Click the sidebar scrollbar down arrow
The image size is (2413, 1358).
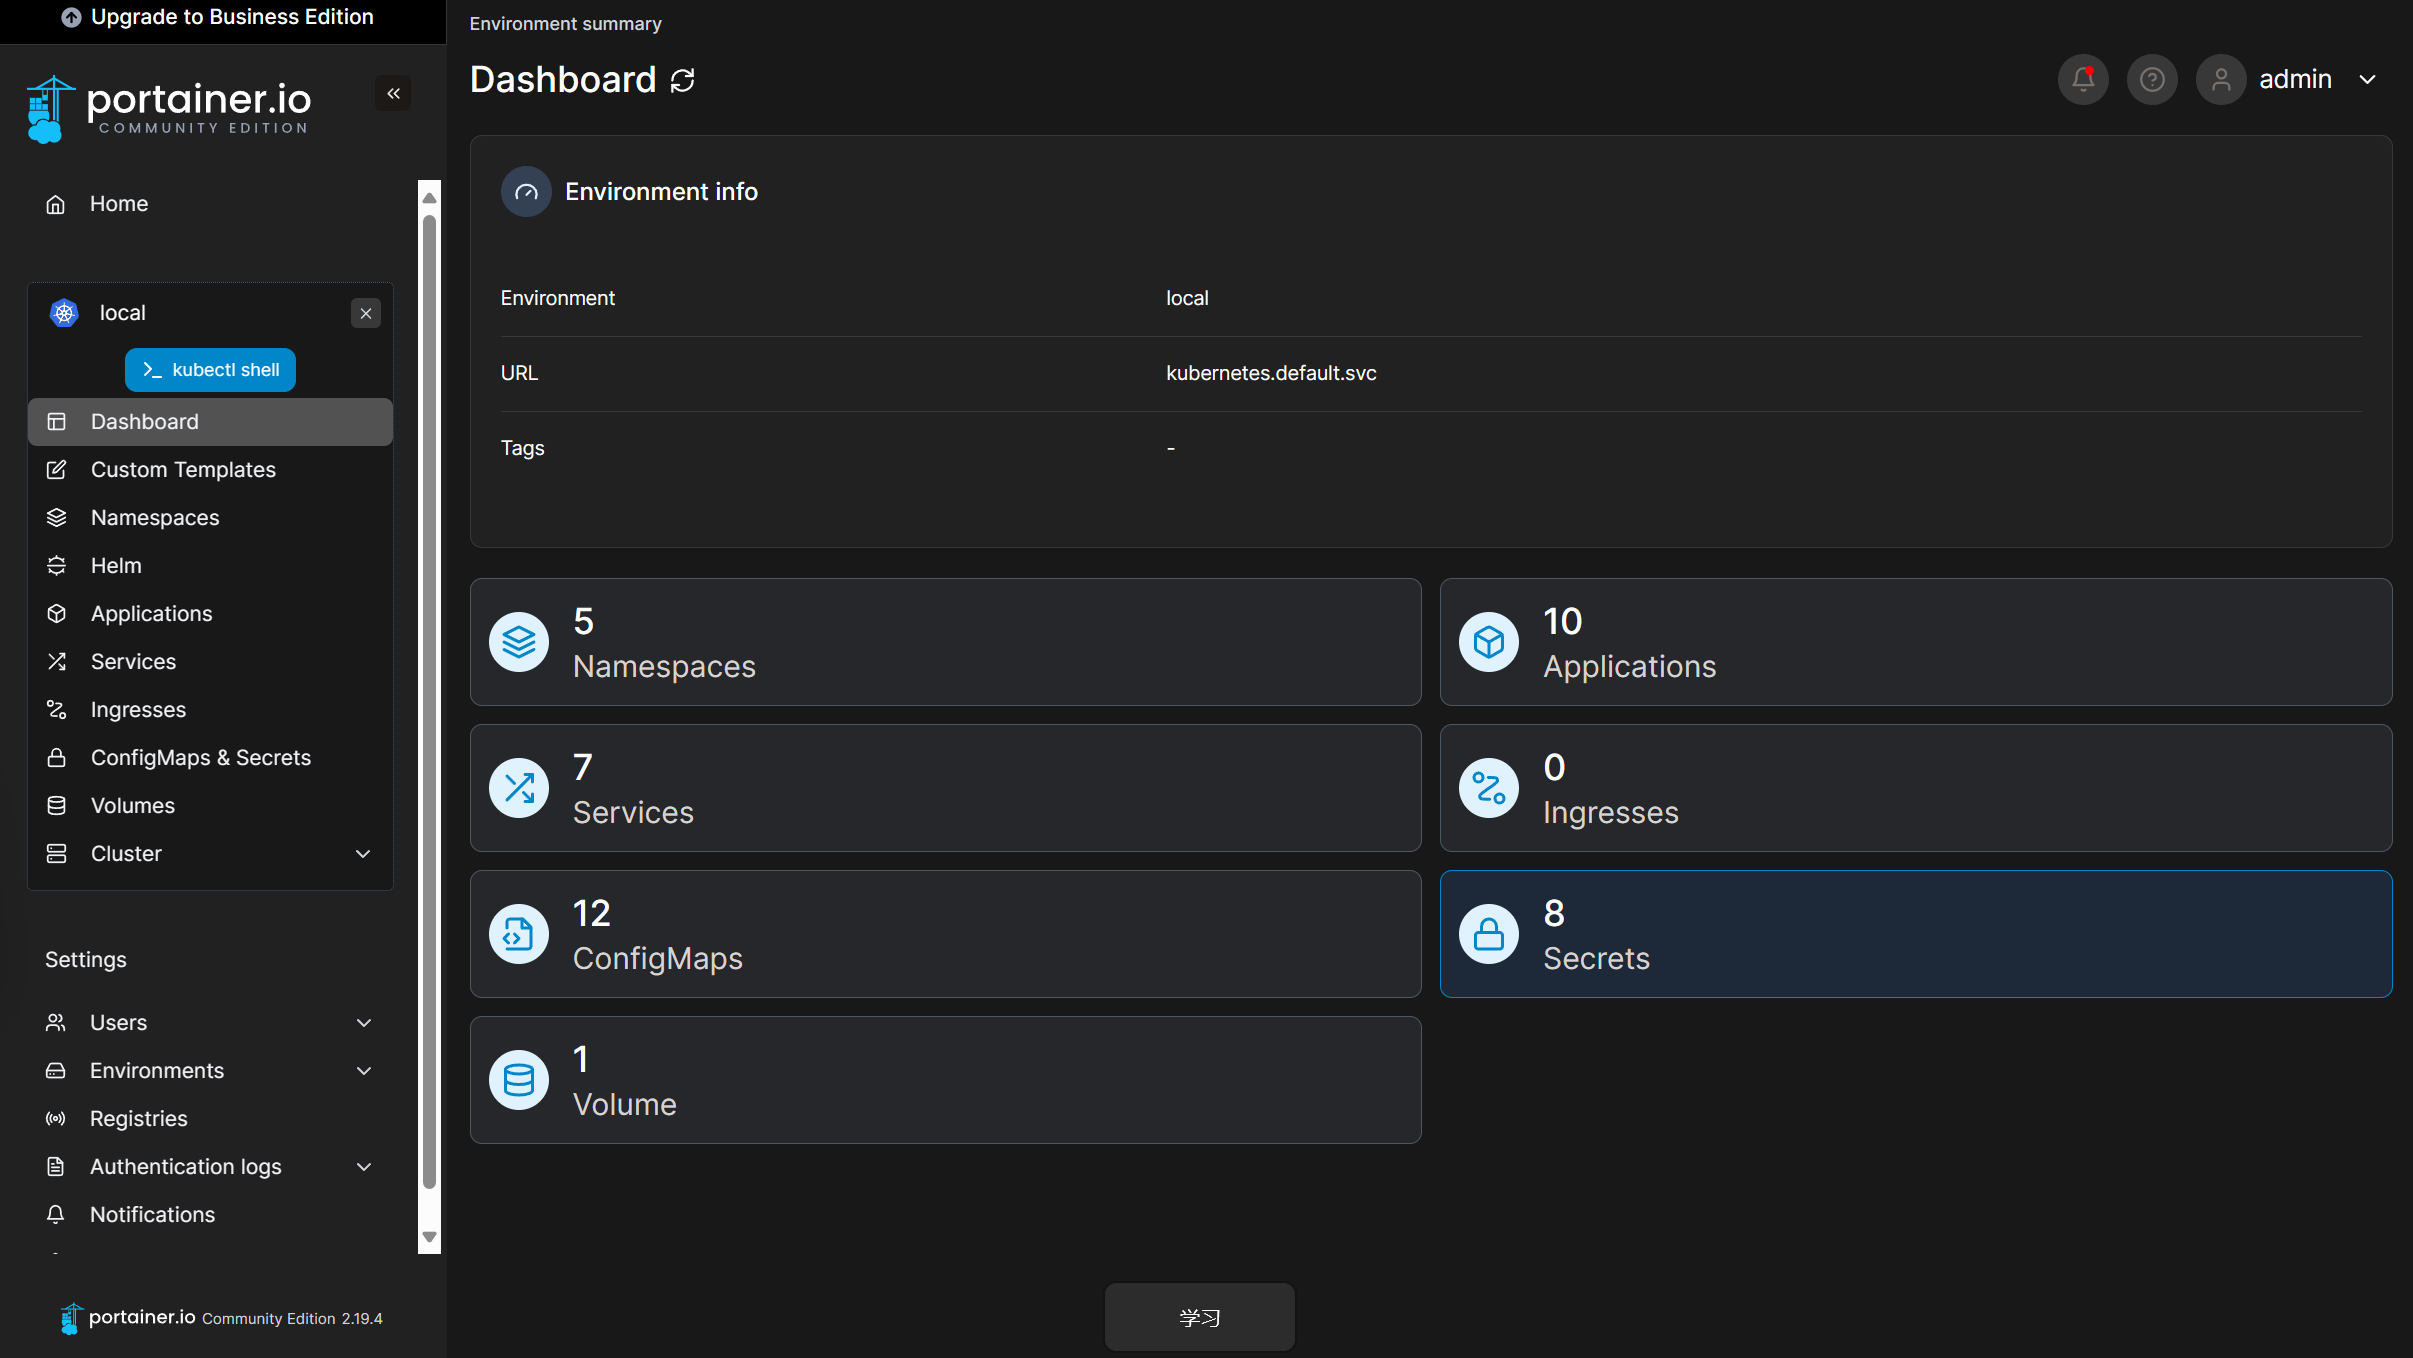point(429,1237)
